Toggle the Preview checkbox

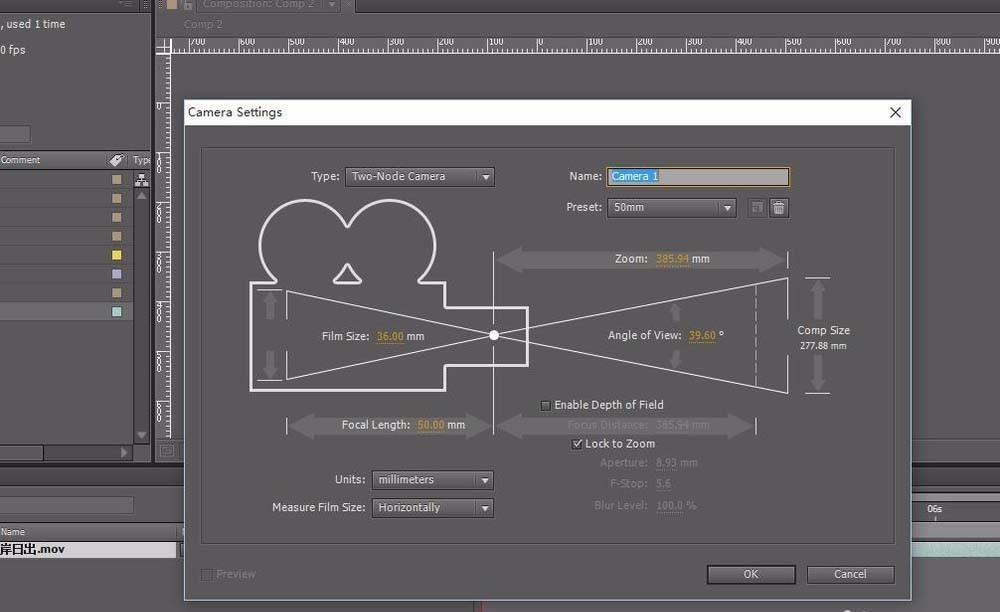click(x=207, y=574)
